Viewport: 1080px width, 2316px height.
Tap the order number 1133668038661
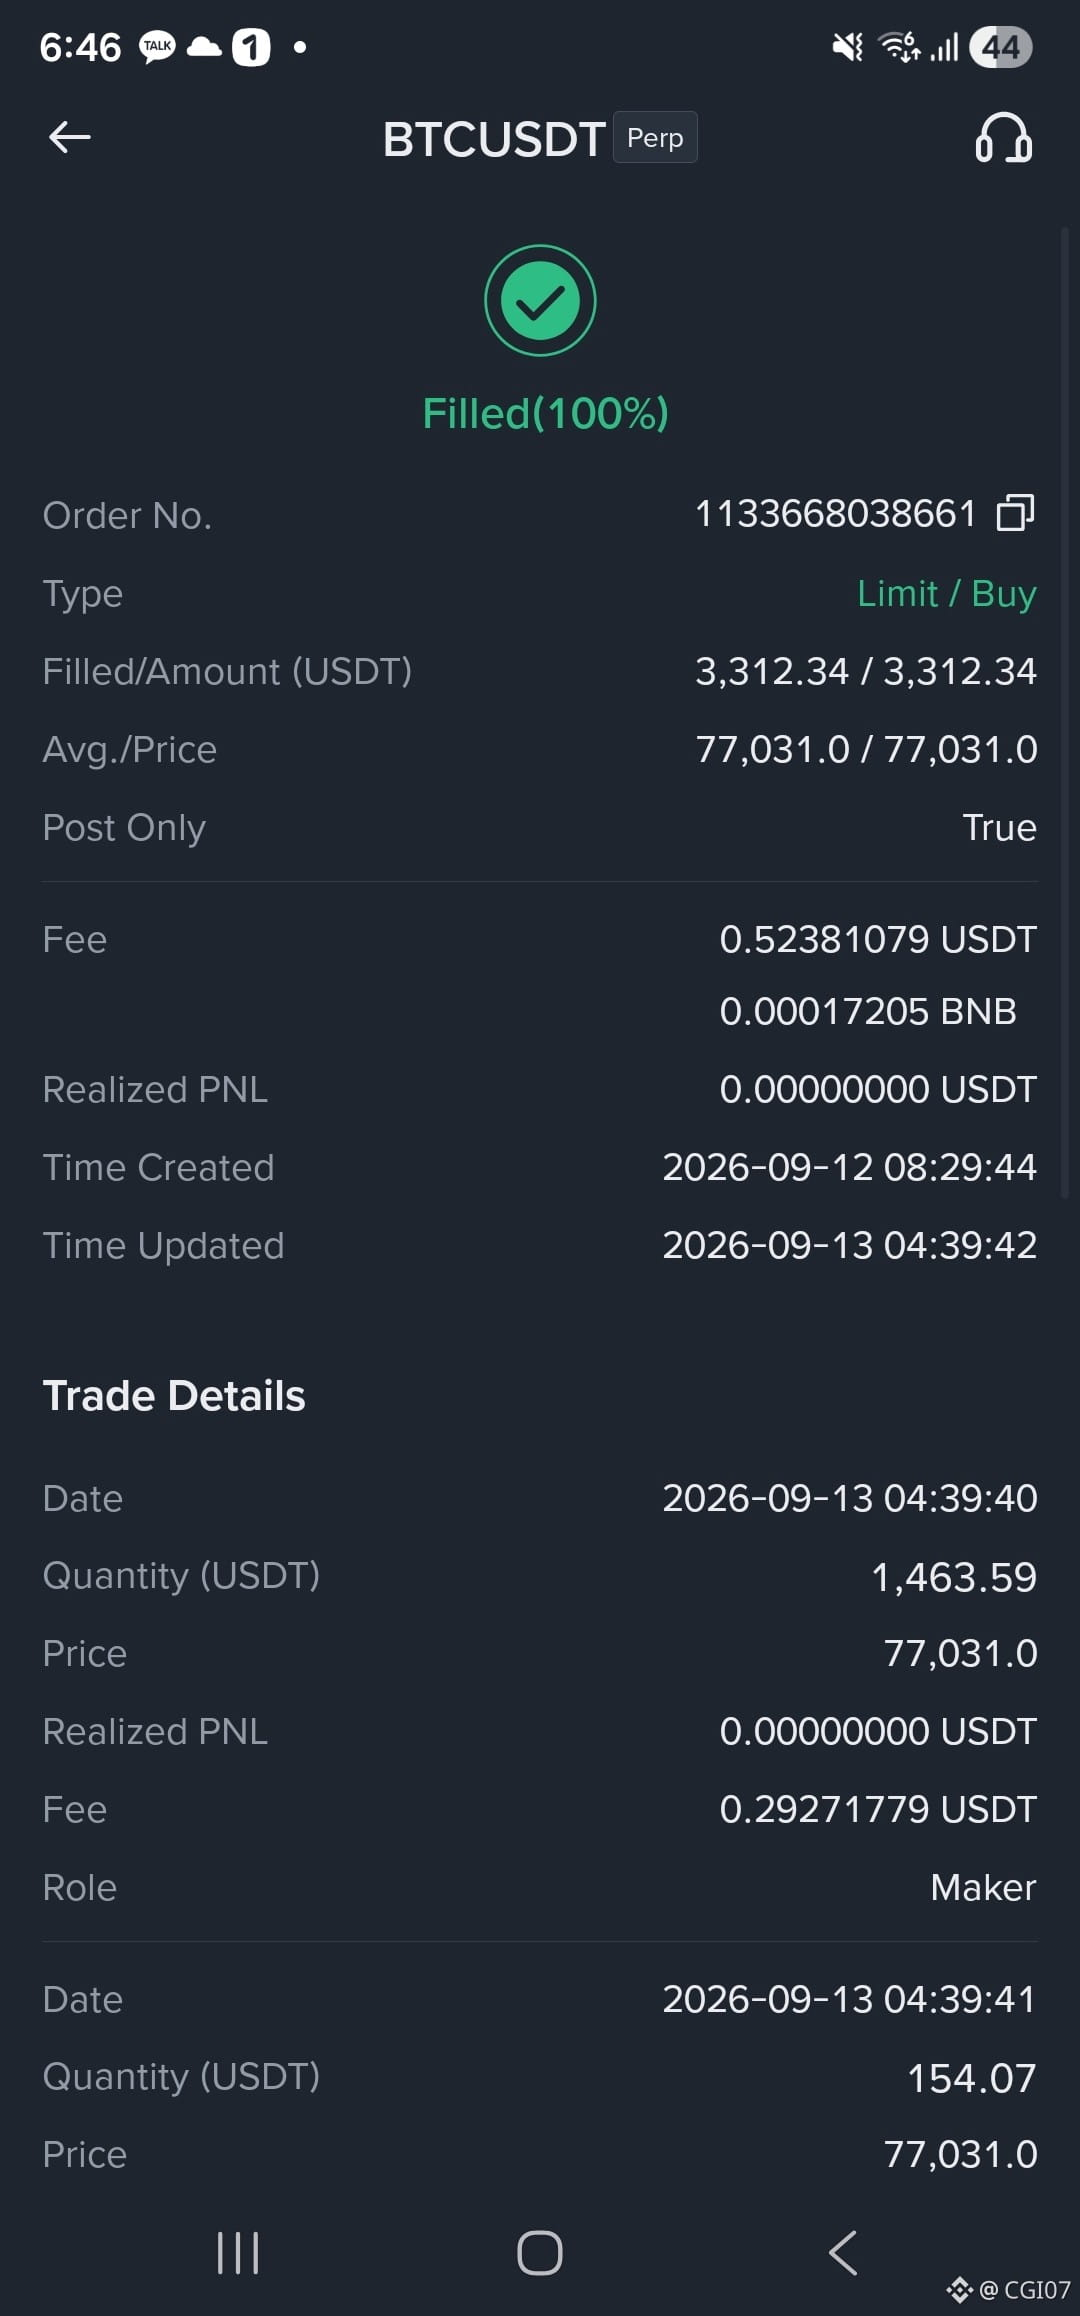coord(835,514)
